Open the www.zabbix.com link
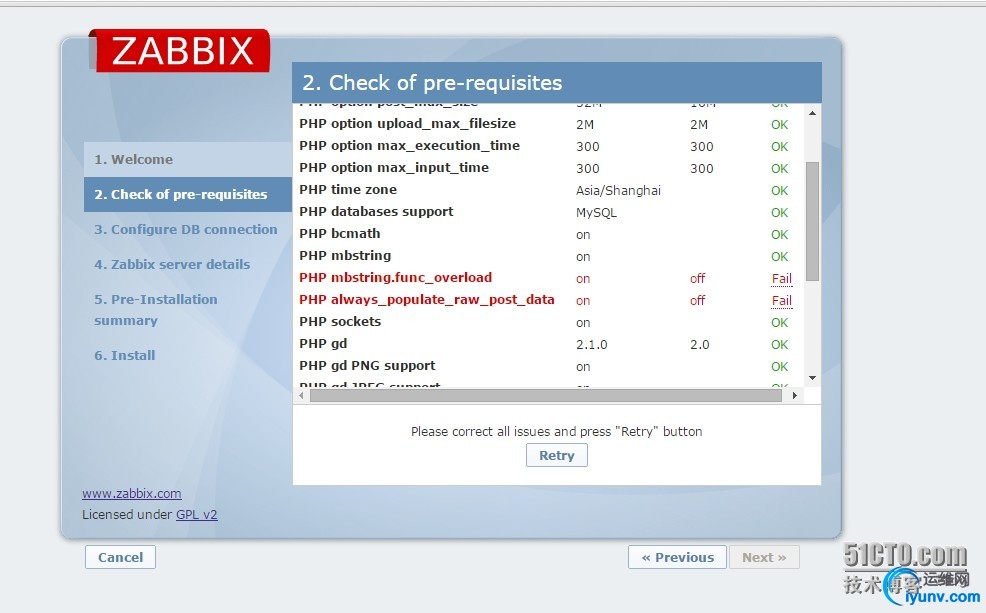The width and height of the screenshot is (986, 613). click(x=131, y=494)
